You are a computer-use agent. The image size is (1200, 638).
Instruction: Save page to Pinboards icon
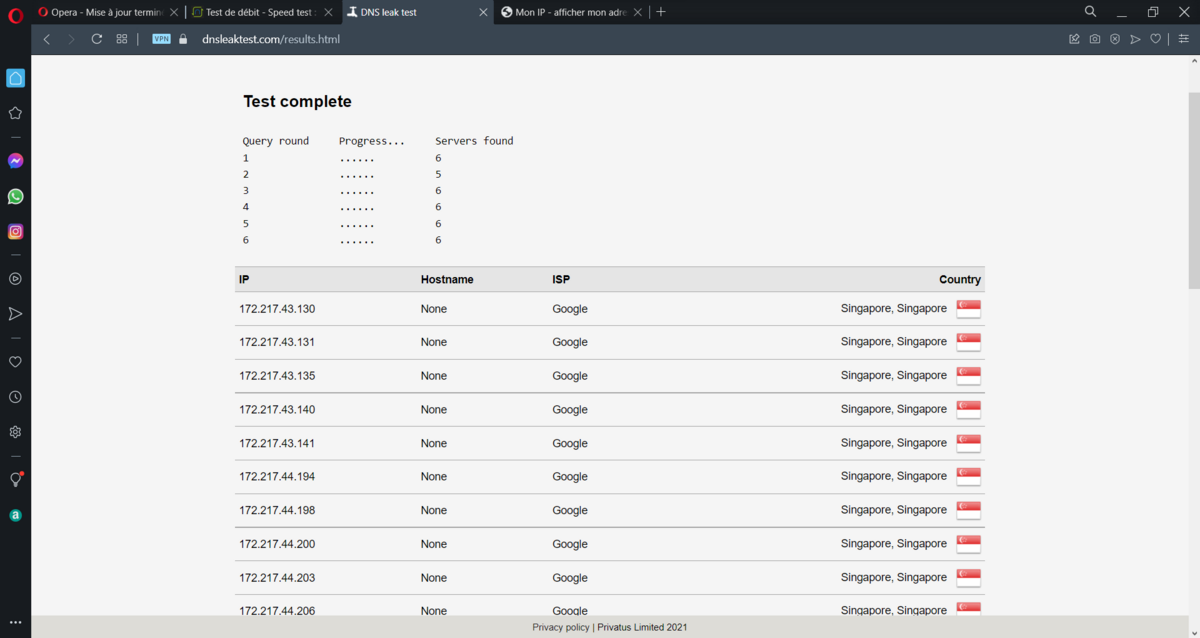click(1074, 39)
